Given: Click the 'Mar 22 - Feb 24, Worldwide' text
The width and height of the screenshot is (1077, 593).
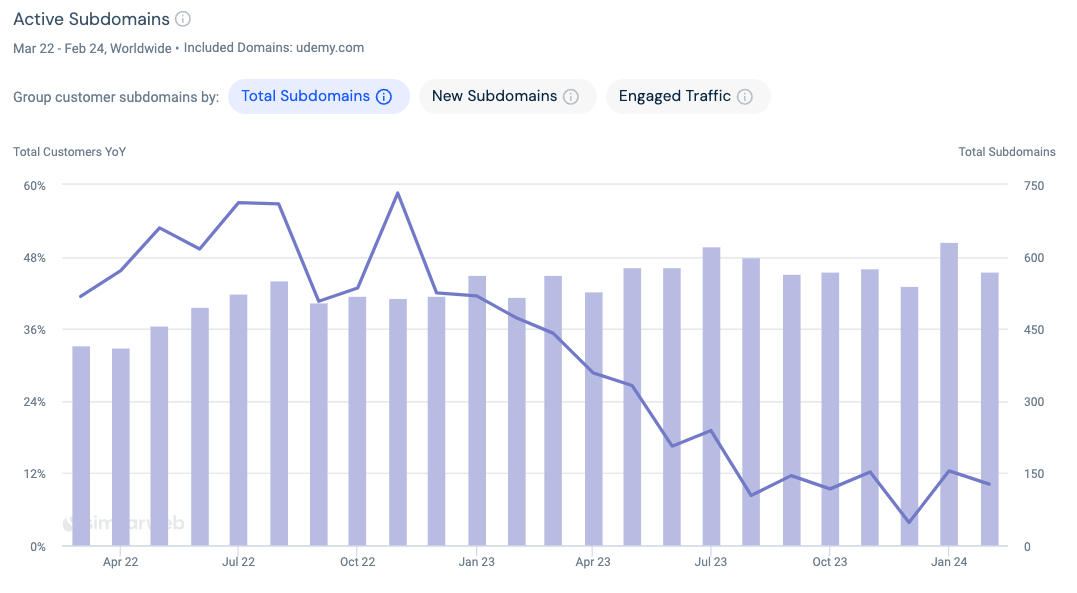Looking at the screenshot, I should tap(92, 48).
